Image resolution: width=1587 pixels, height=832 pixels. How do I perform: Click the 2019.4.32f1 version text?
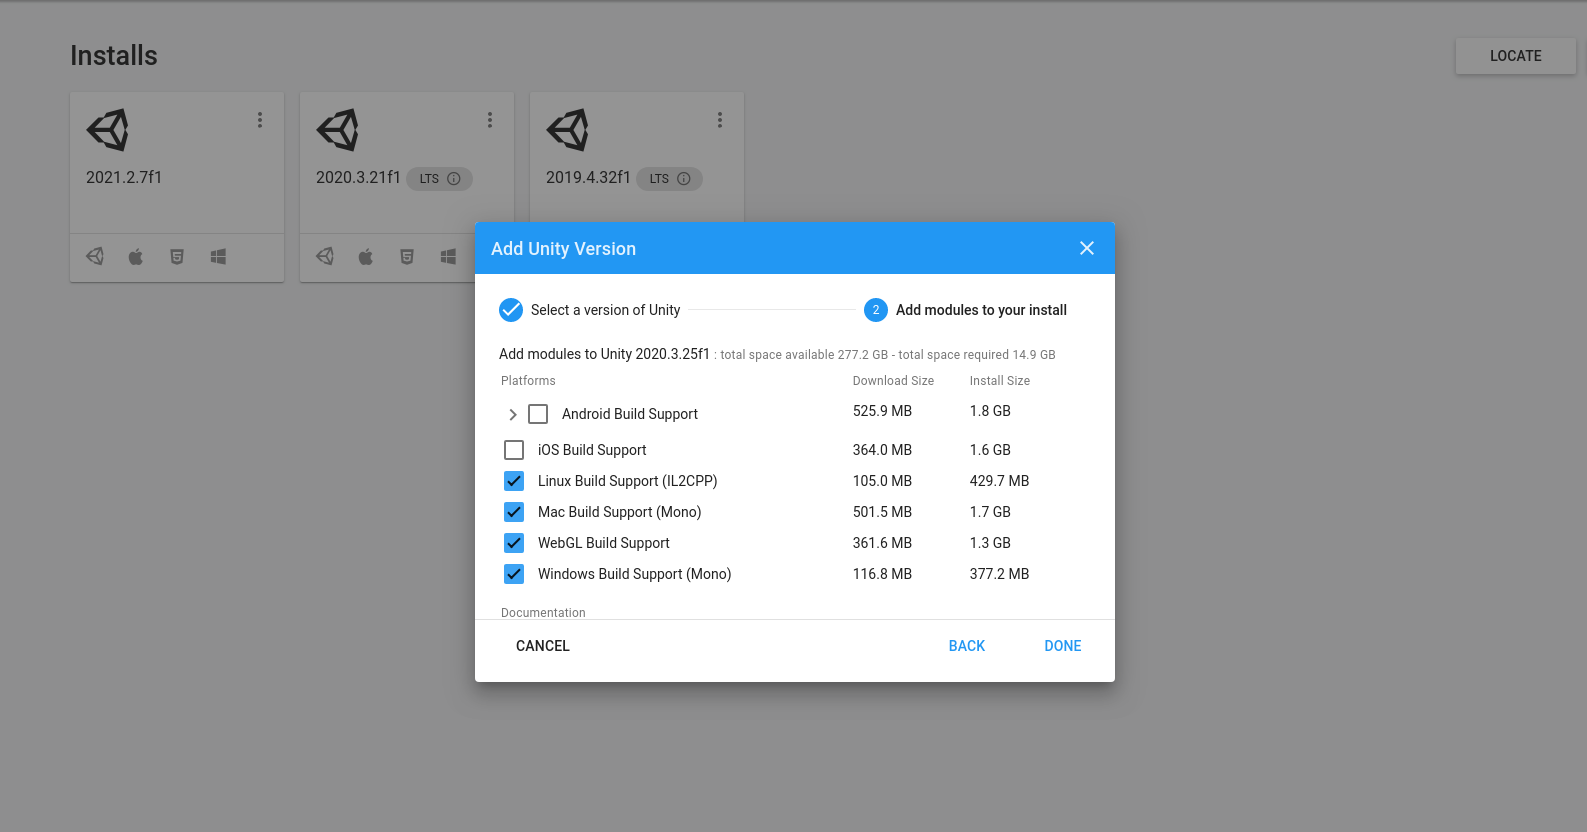588,177
